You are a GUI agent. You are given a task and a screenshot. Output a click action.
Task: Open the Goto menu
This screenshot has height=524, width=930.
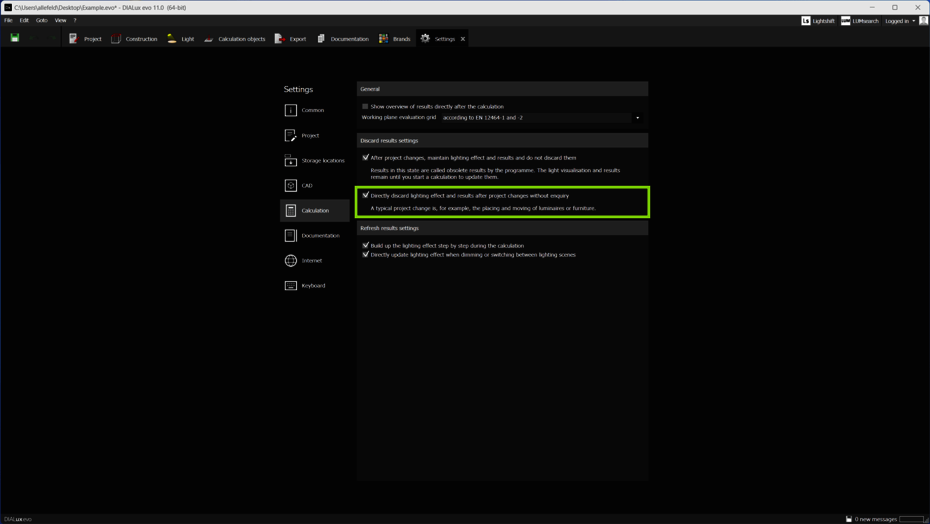pos(42,20)
